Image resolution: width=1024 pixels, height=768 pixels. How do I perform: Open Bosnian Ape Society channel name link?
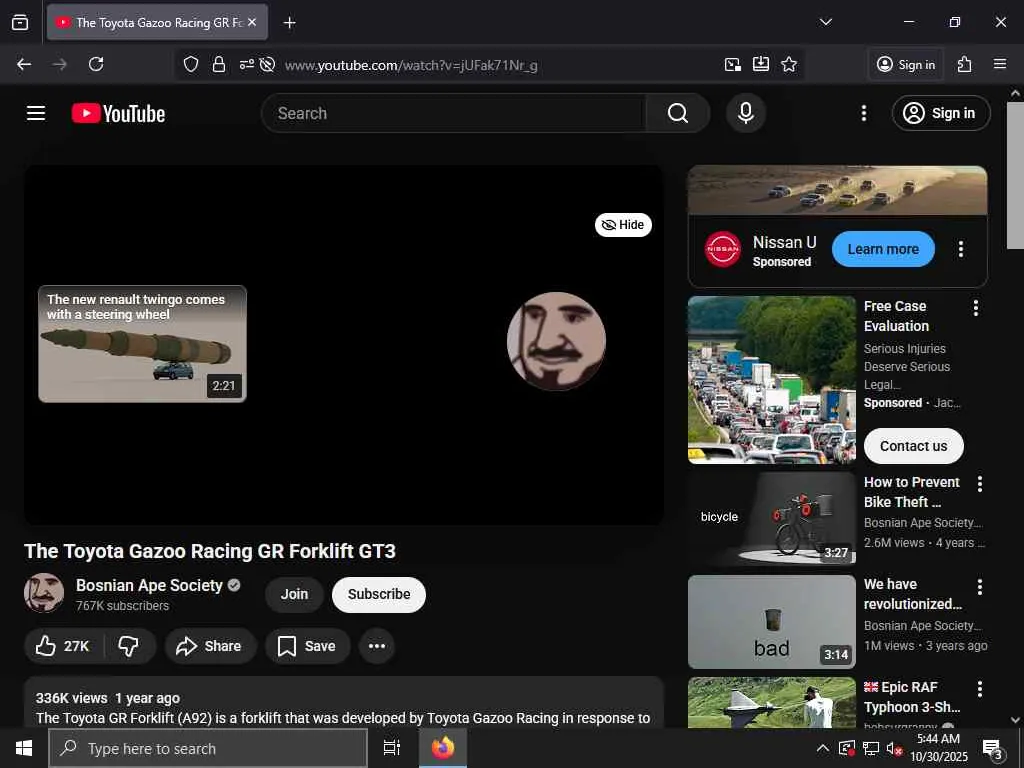[149, 585]
